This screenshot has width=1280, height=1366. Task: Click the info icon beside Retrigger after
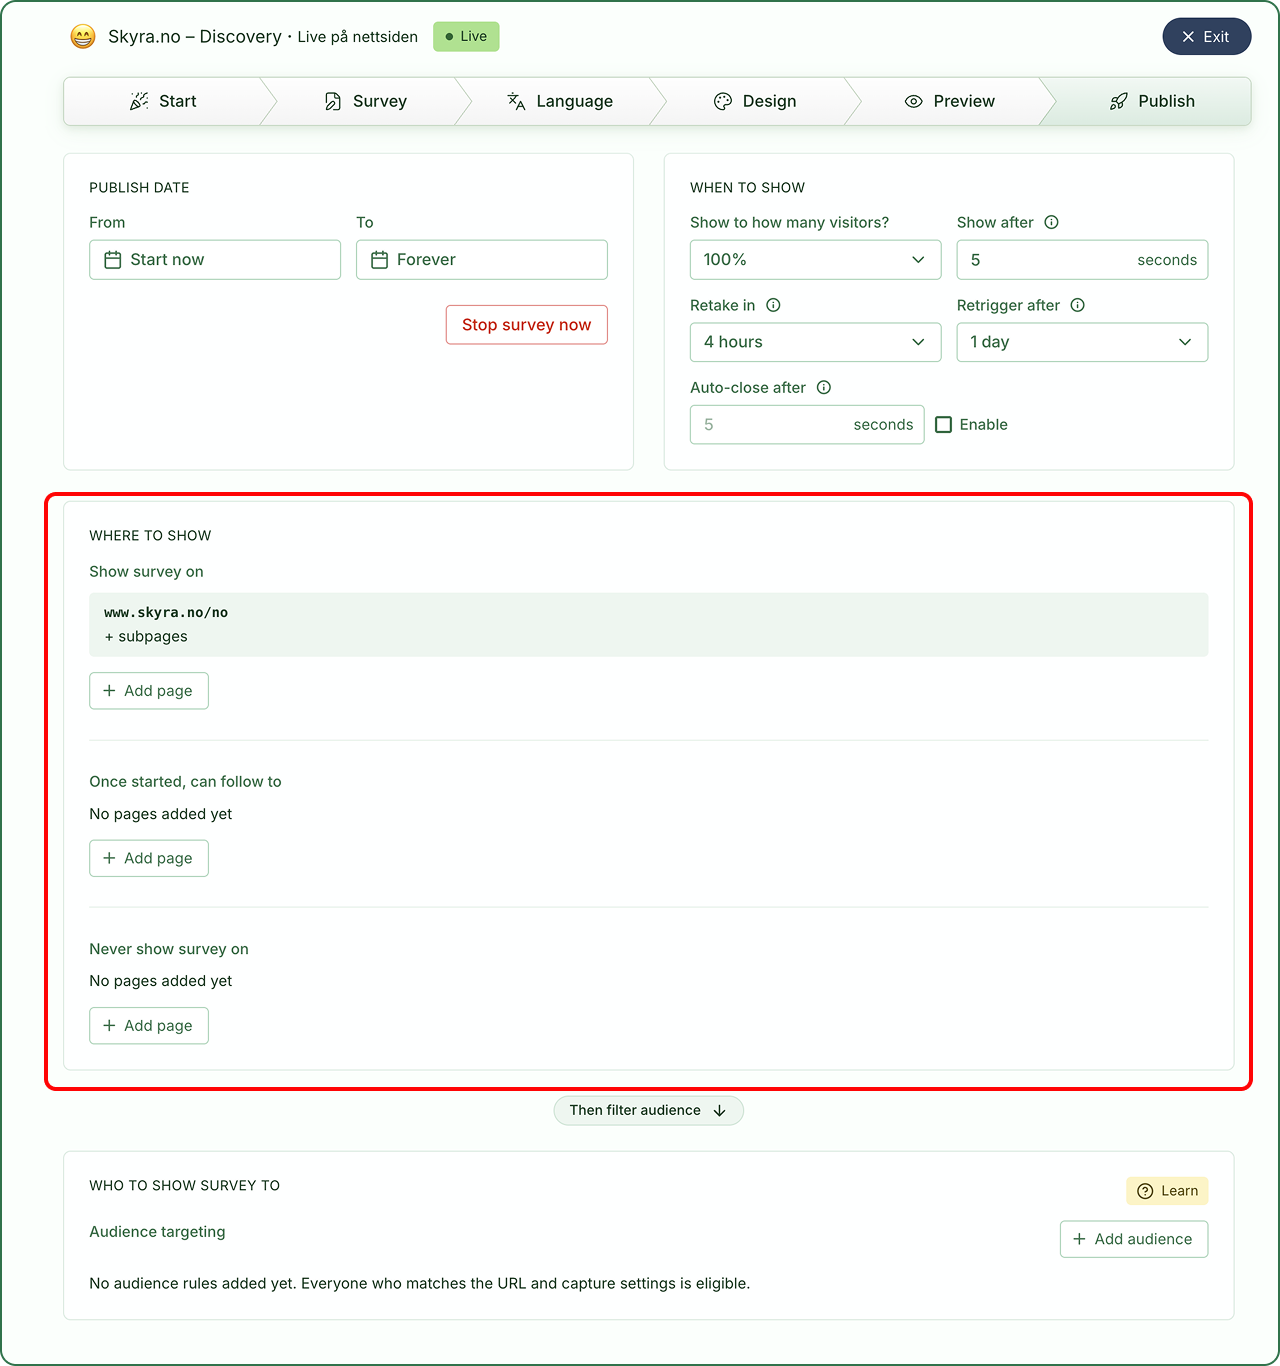click(x=1077, y=305)
